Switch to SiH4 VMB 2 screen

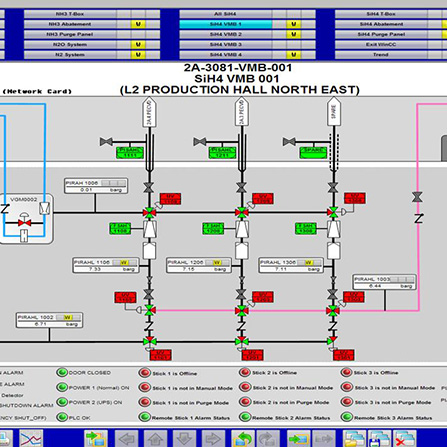point(226,34)
